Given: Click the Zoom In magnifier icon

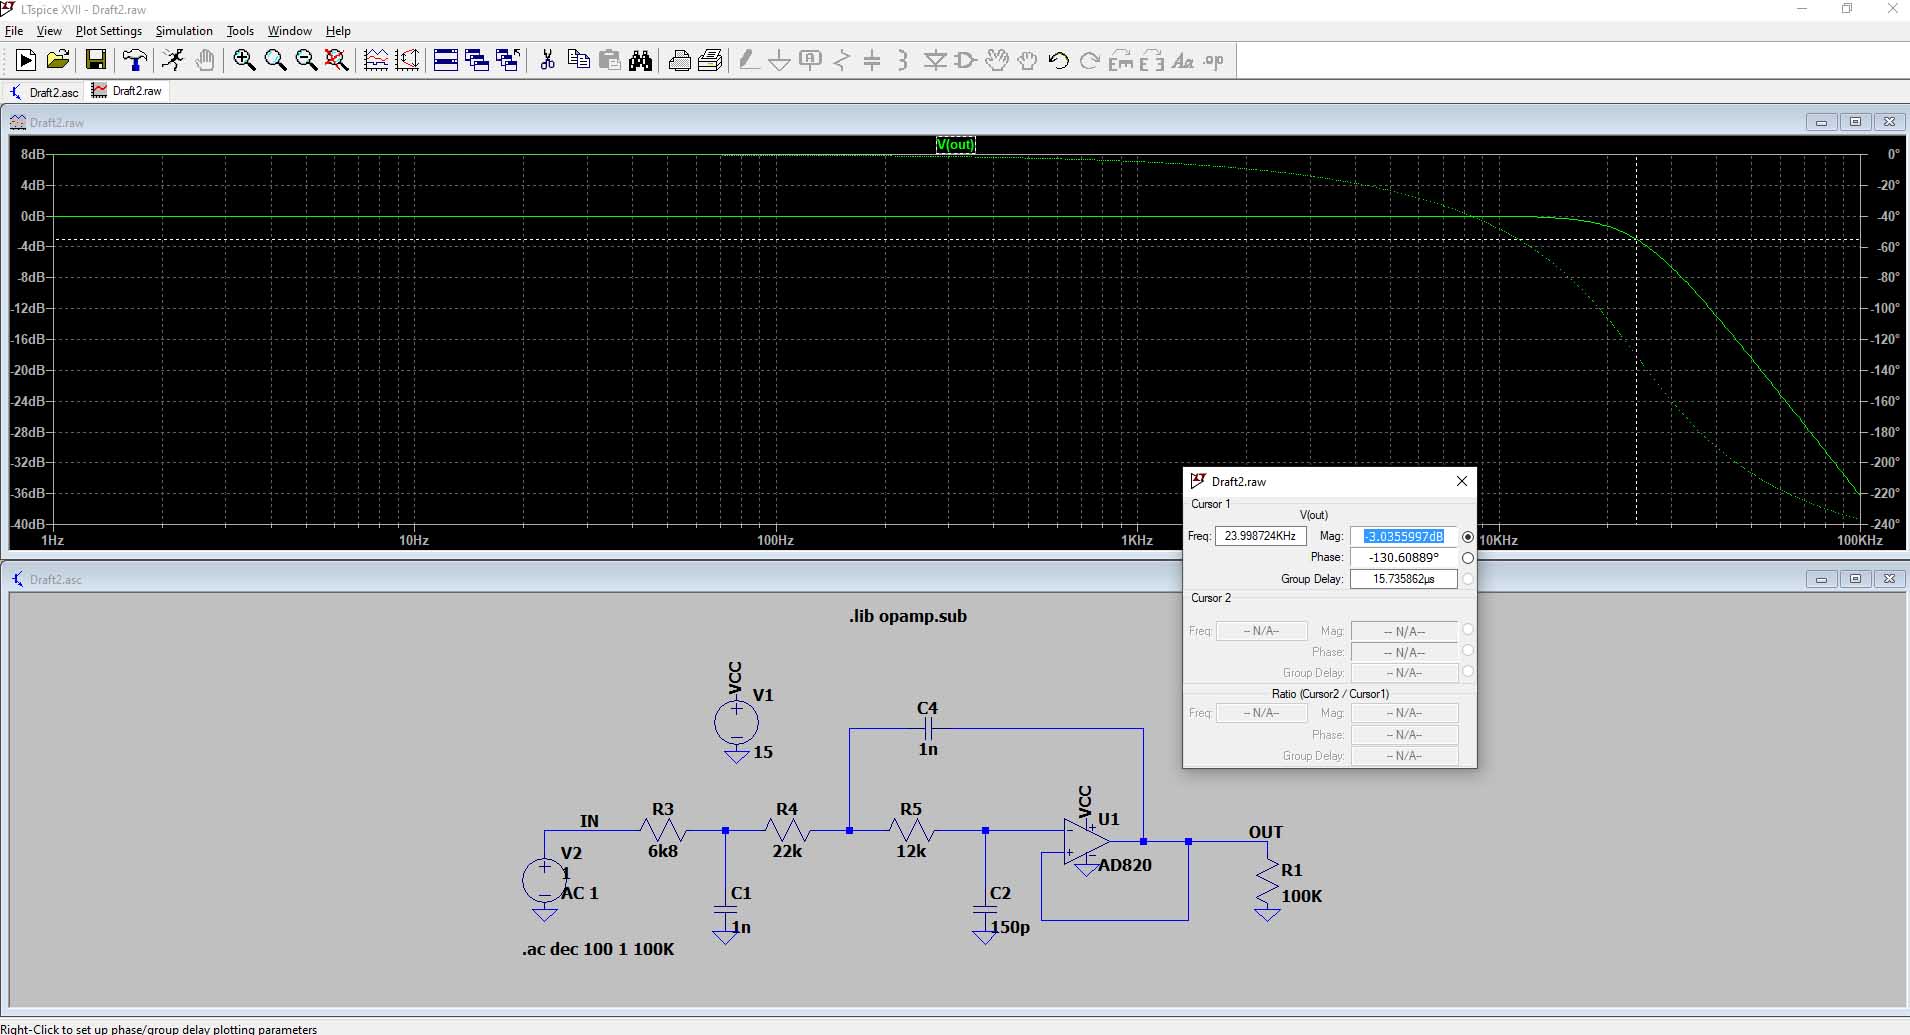Looking at the screenshot, I should (x=244, y=61).
